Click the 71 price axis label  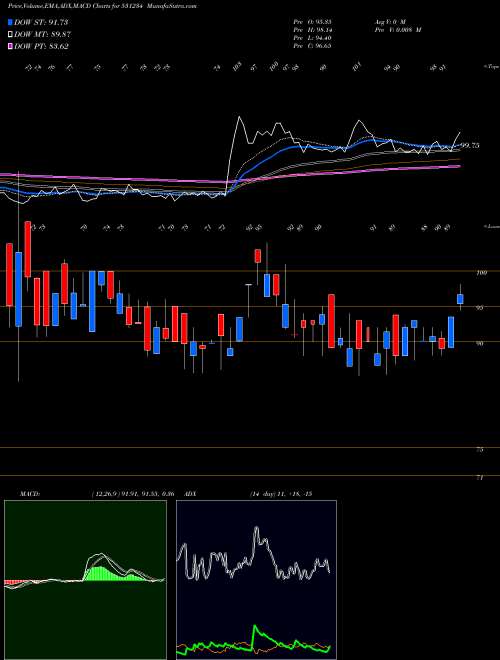(x=480, y=478)
